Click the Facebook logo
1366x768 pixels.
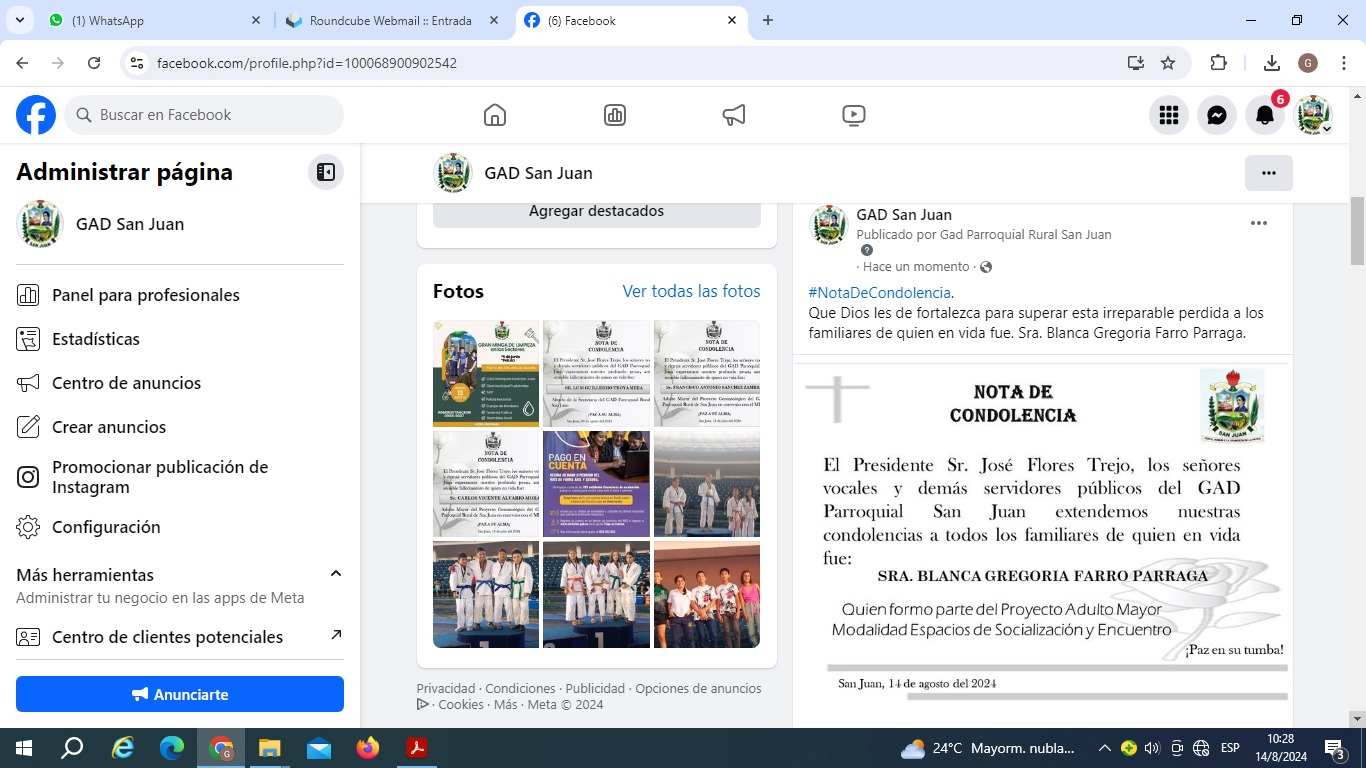(36, 115)
